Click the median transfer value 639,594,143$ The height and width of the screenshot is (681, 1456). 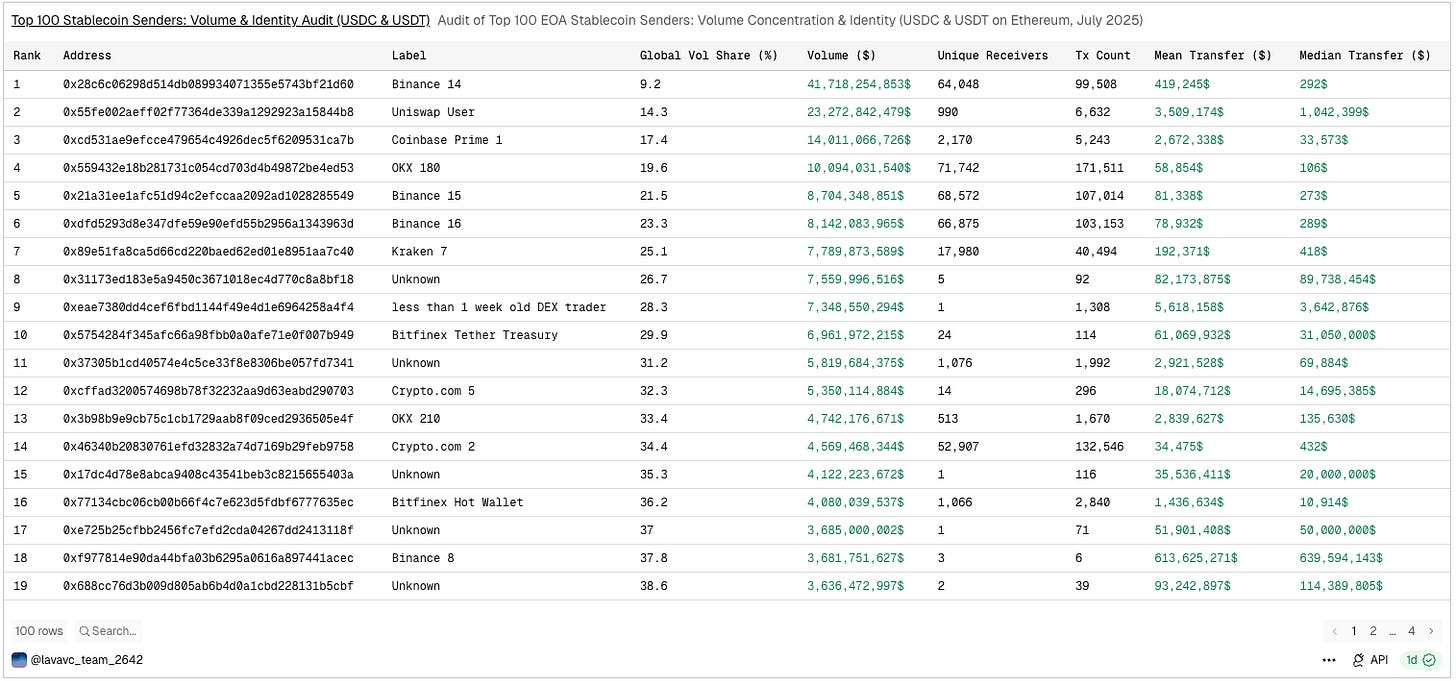coord(1343,558)
